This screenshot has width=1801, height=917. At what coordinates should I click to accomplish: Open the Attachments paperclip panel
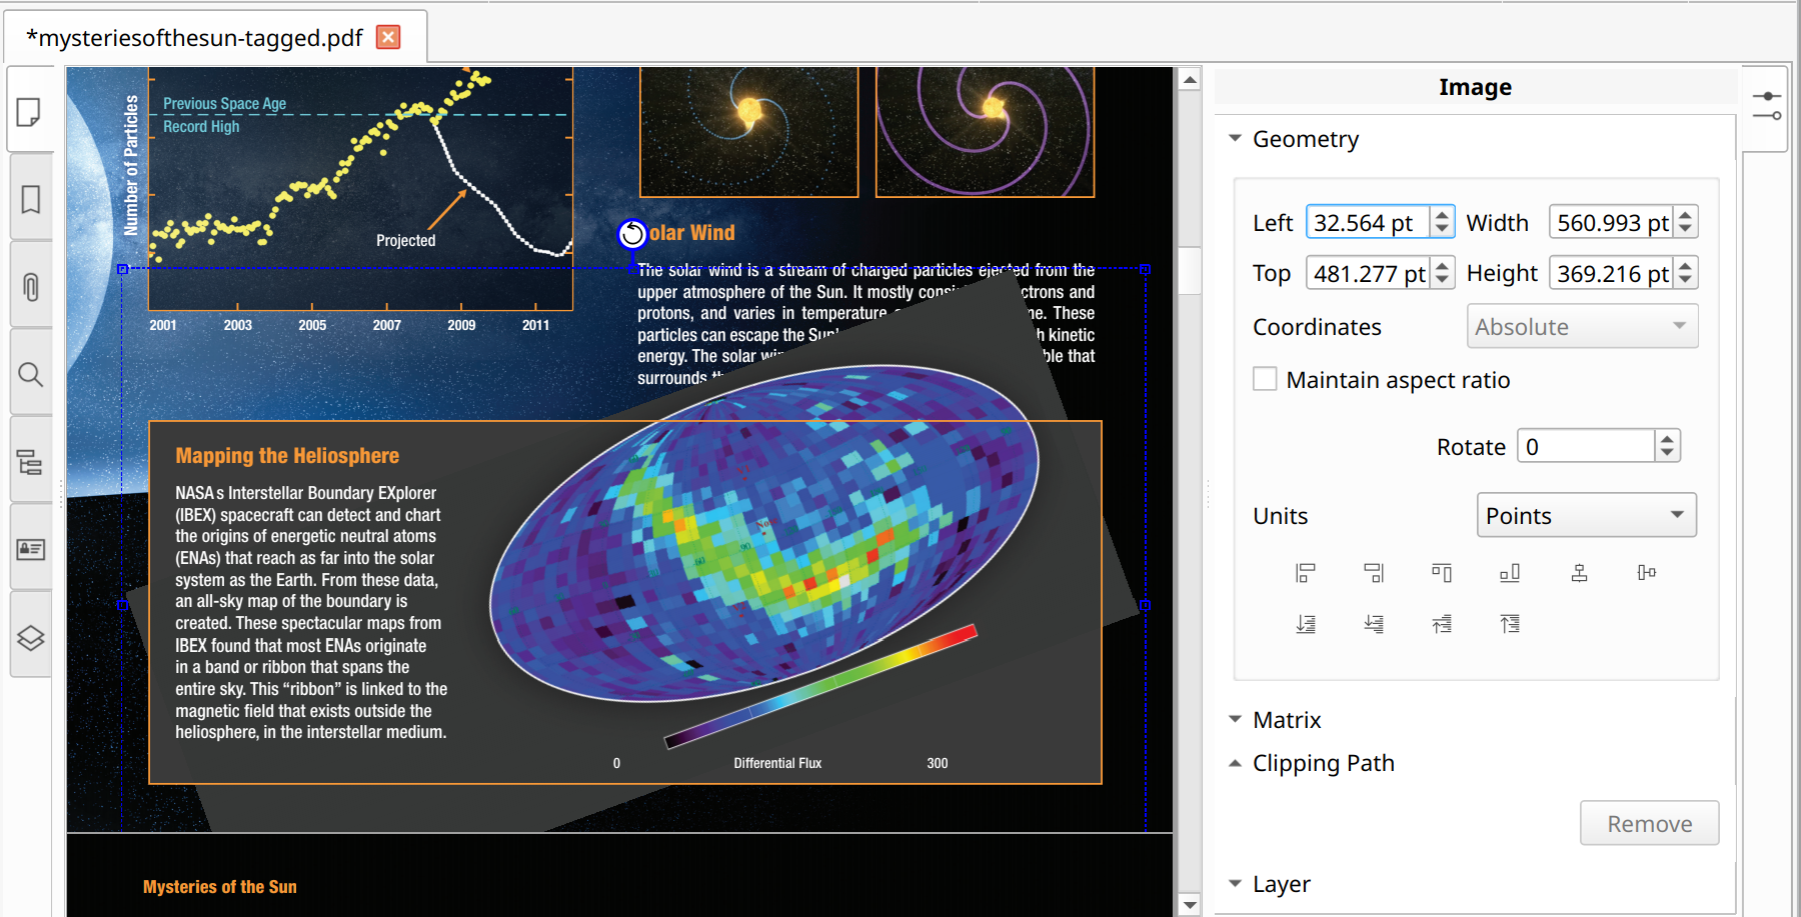(30, 287)
